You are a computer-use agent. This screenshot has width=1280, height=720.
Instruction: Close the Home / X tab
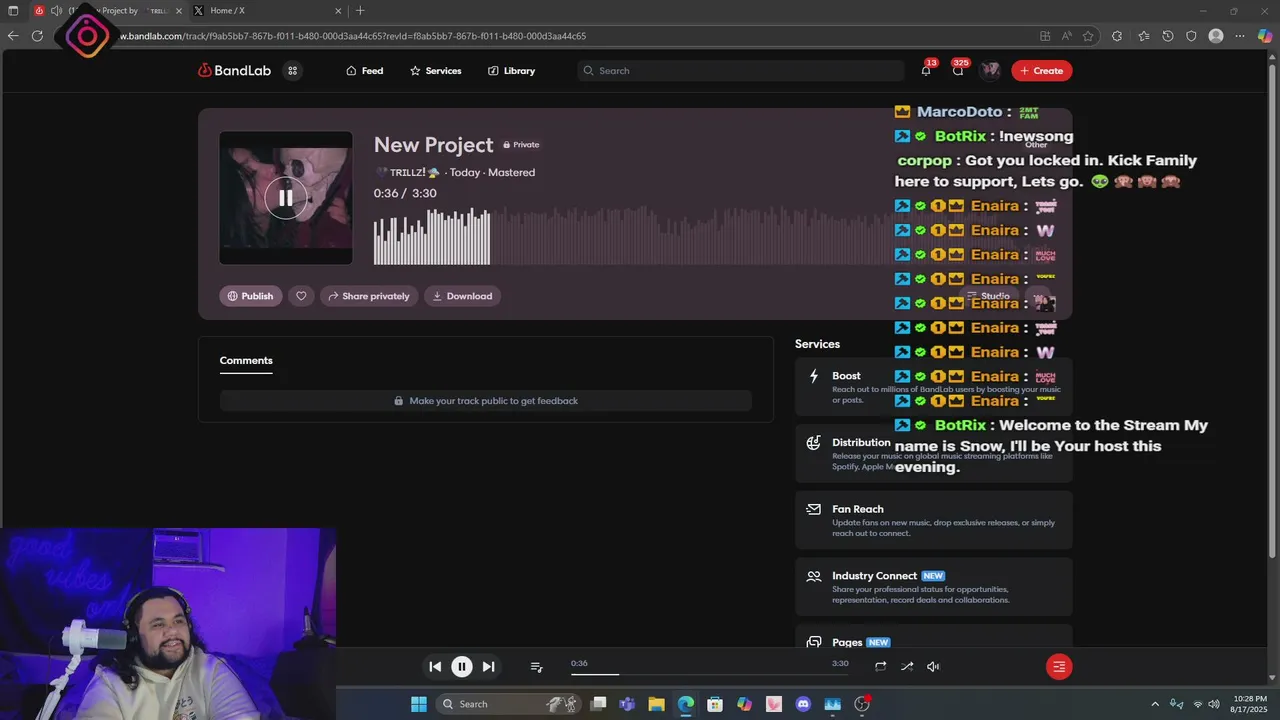click(338, 11)
